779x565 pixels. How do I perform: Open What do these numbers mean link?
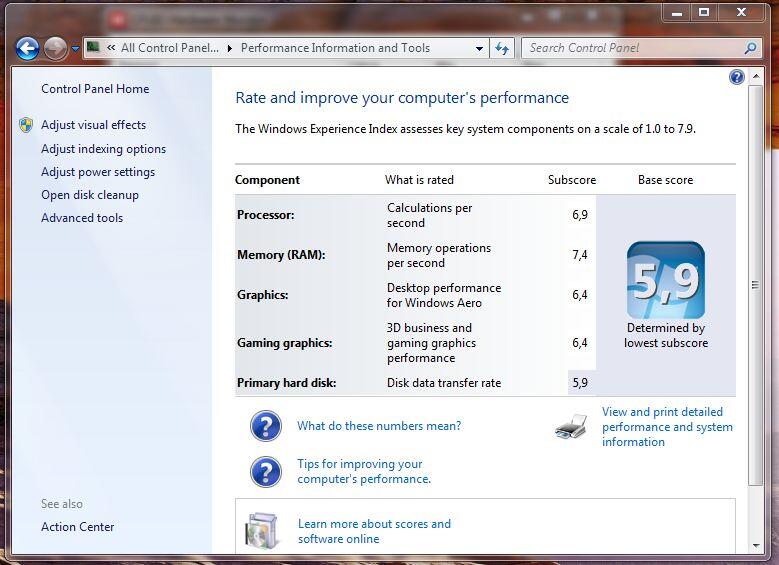[379, 426]
